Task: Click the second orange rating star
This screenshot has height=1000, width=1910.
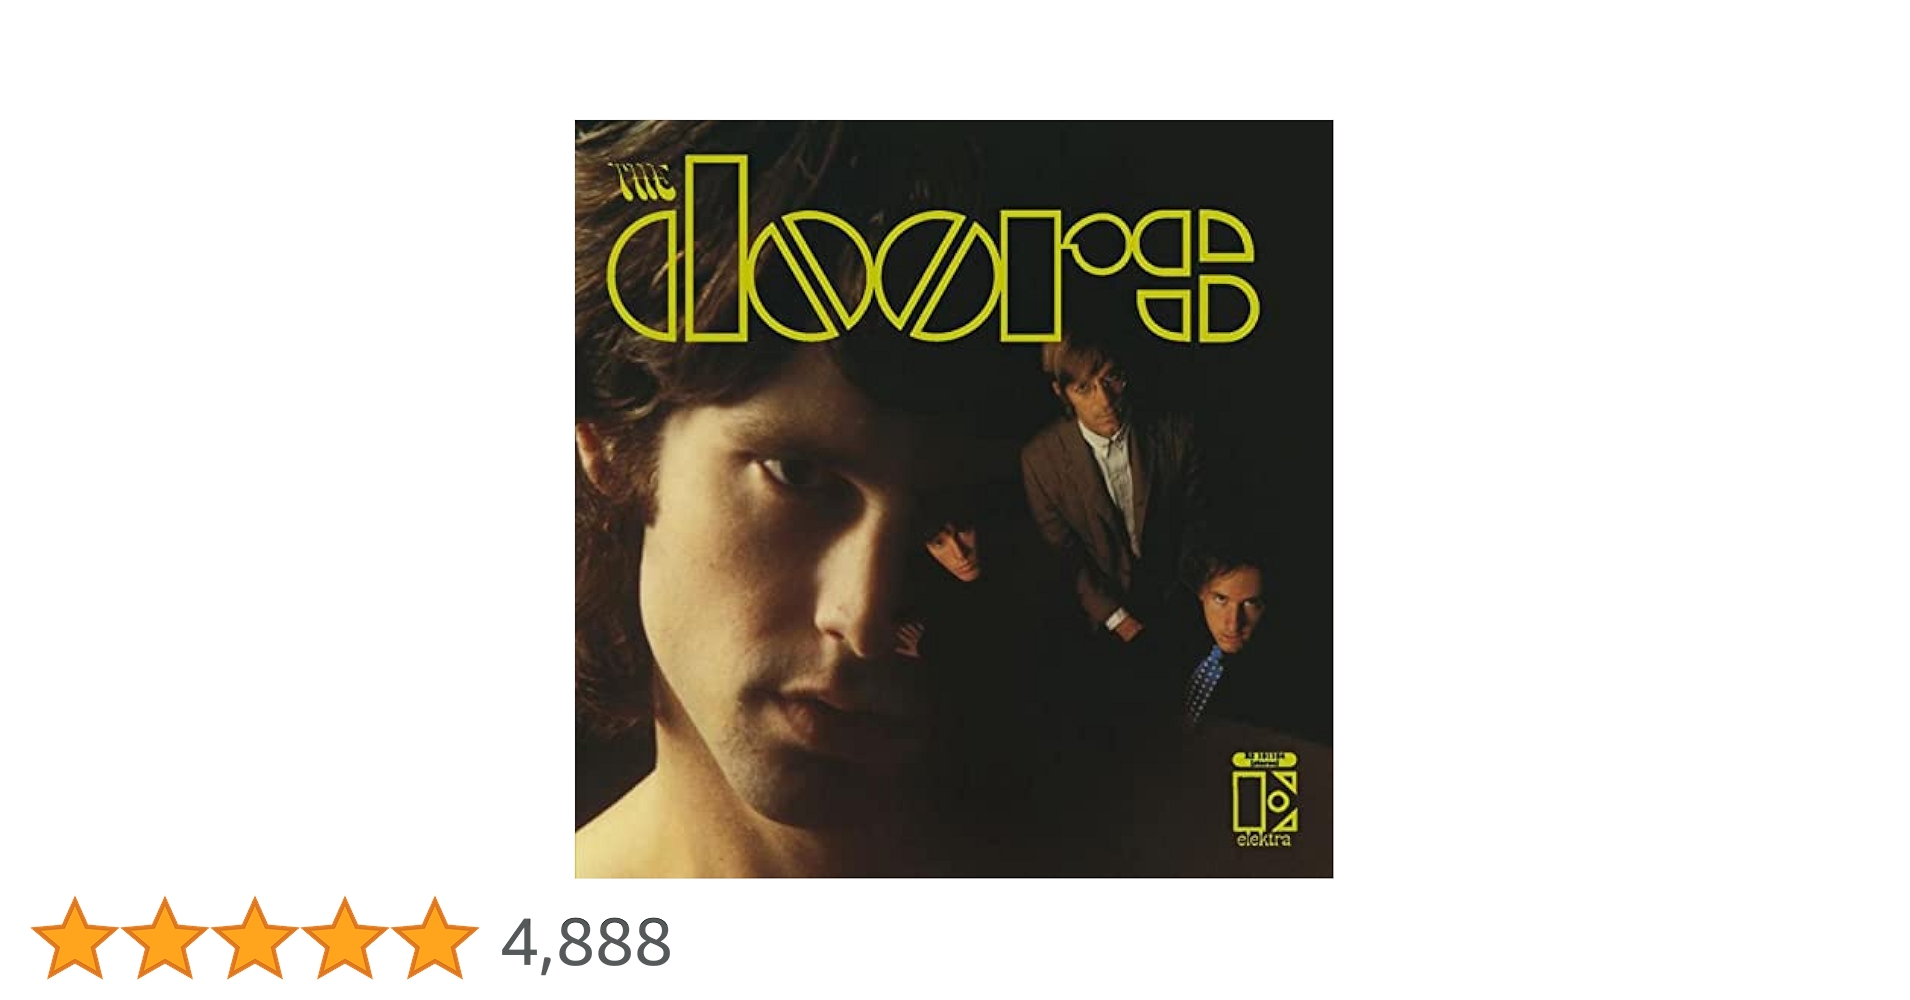Action: click(x=164, y=938)
